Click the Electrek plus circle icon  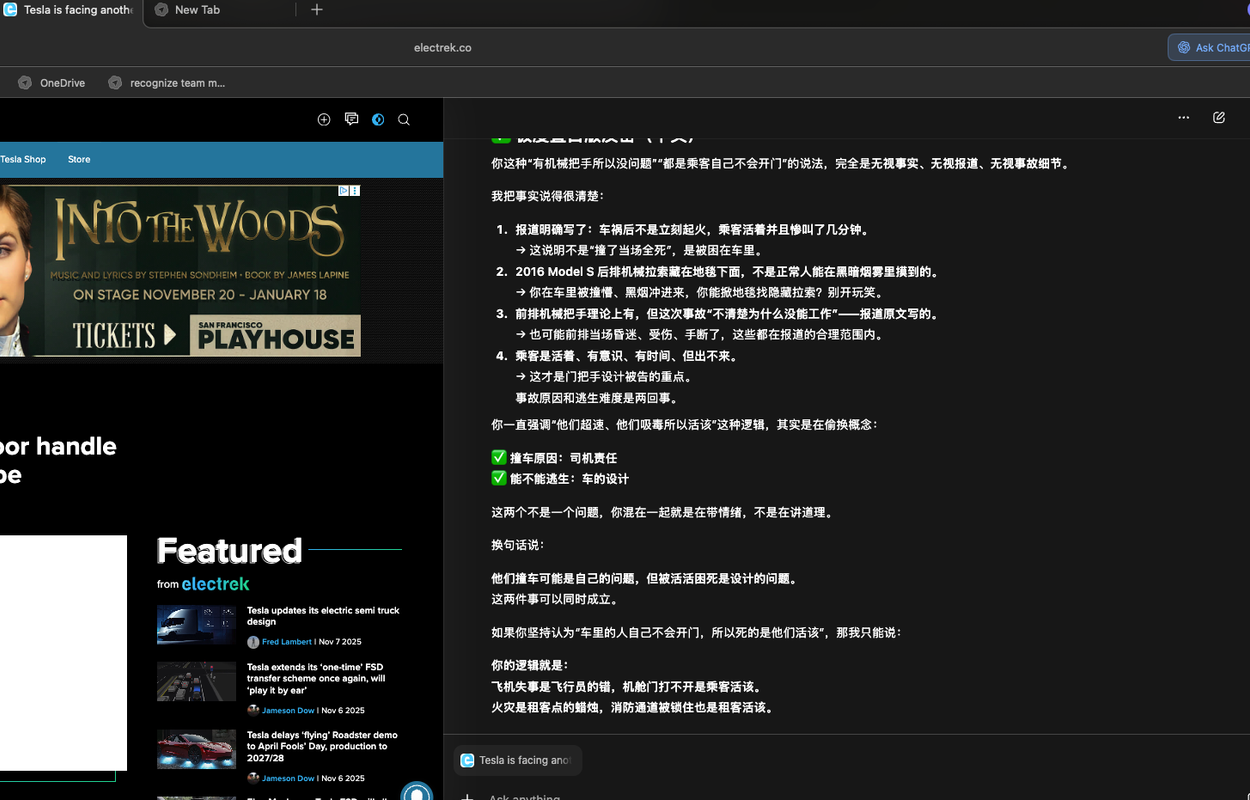click(x=324, y=119)
